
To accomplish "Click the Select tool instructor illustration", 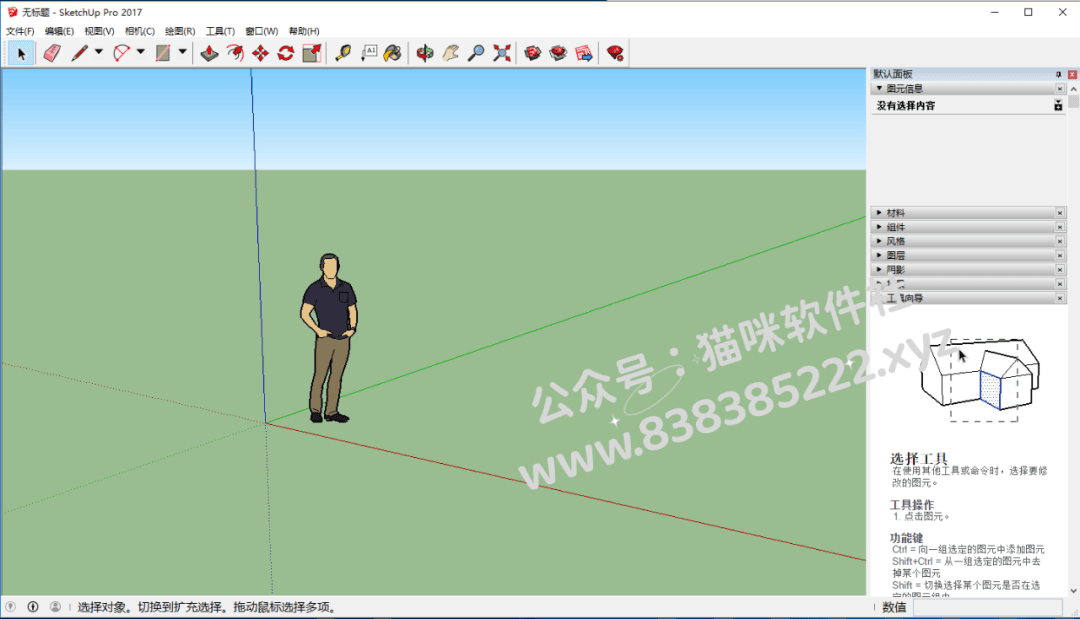I will [979, 379].
